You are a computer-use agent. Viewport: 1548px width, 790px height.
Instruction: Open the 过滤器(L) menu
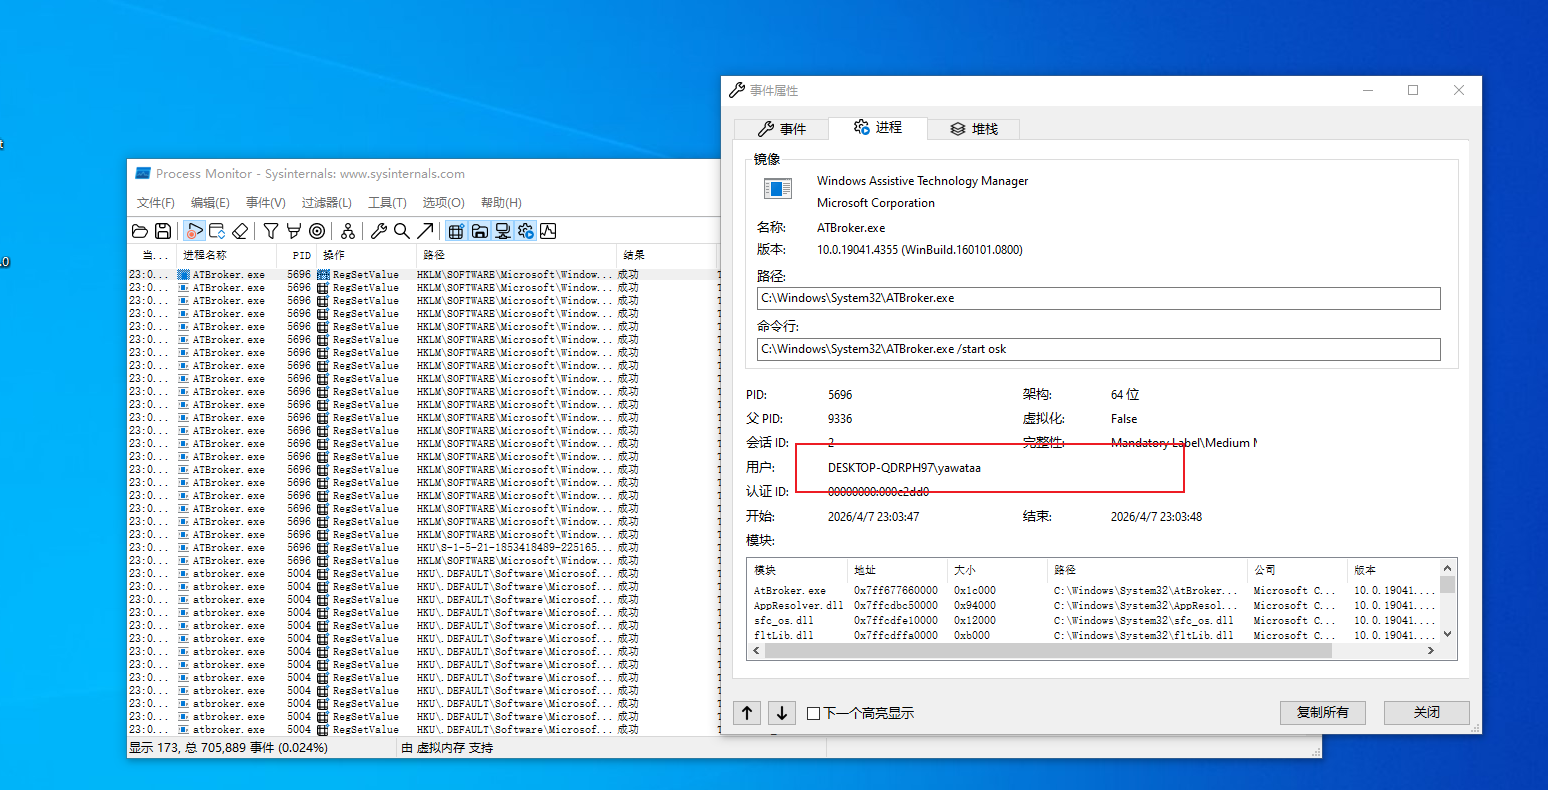[x=327, y=202]
